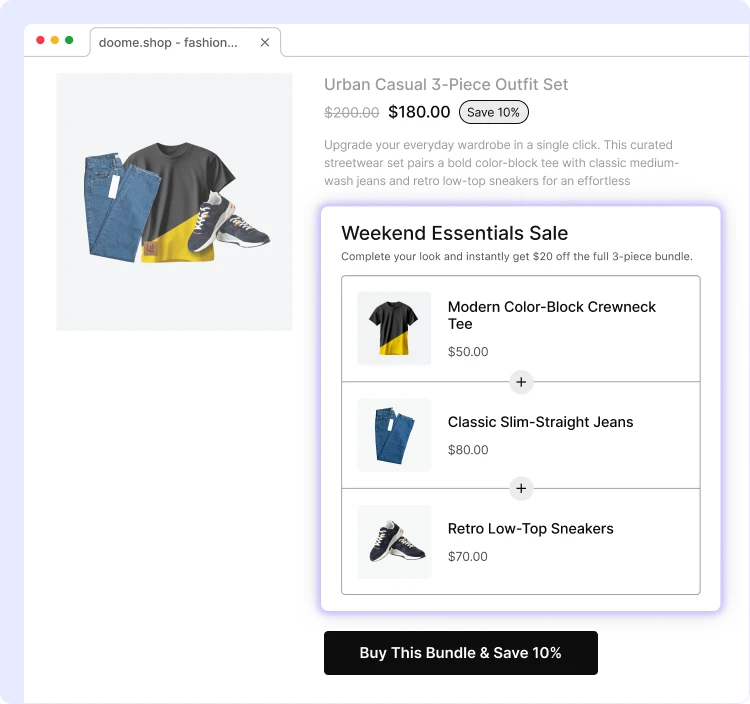Click the Urban Casual 3-Piece Outfit Set heading
The height and width of the screenshot is (704, 750).
[446, 84]
